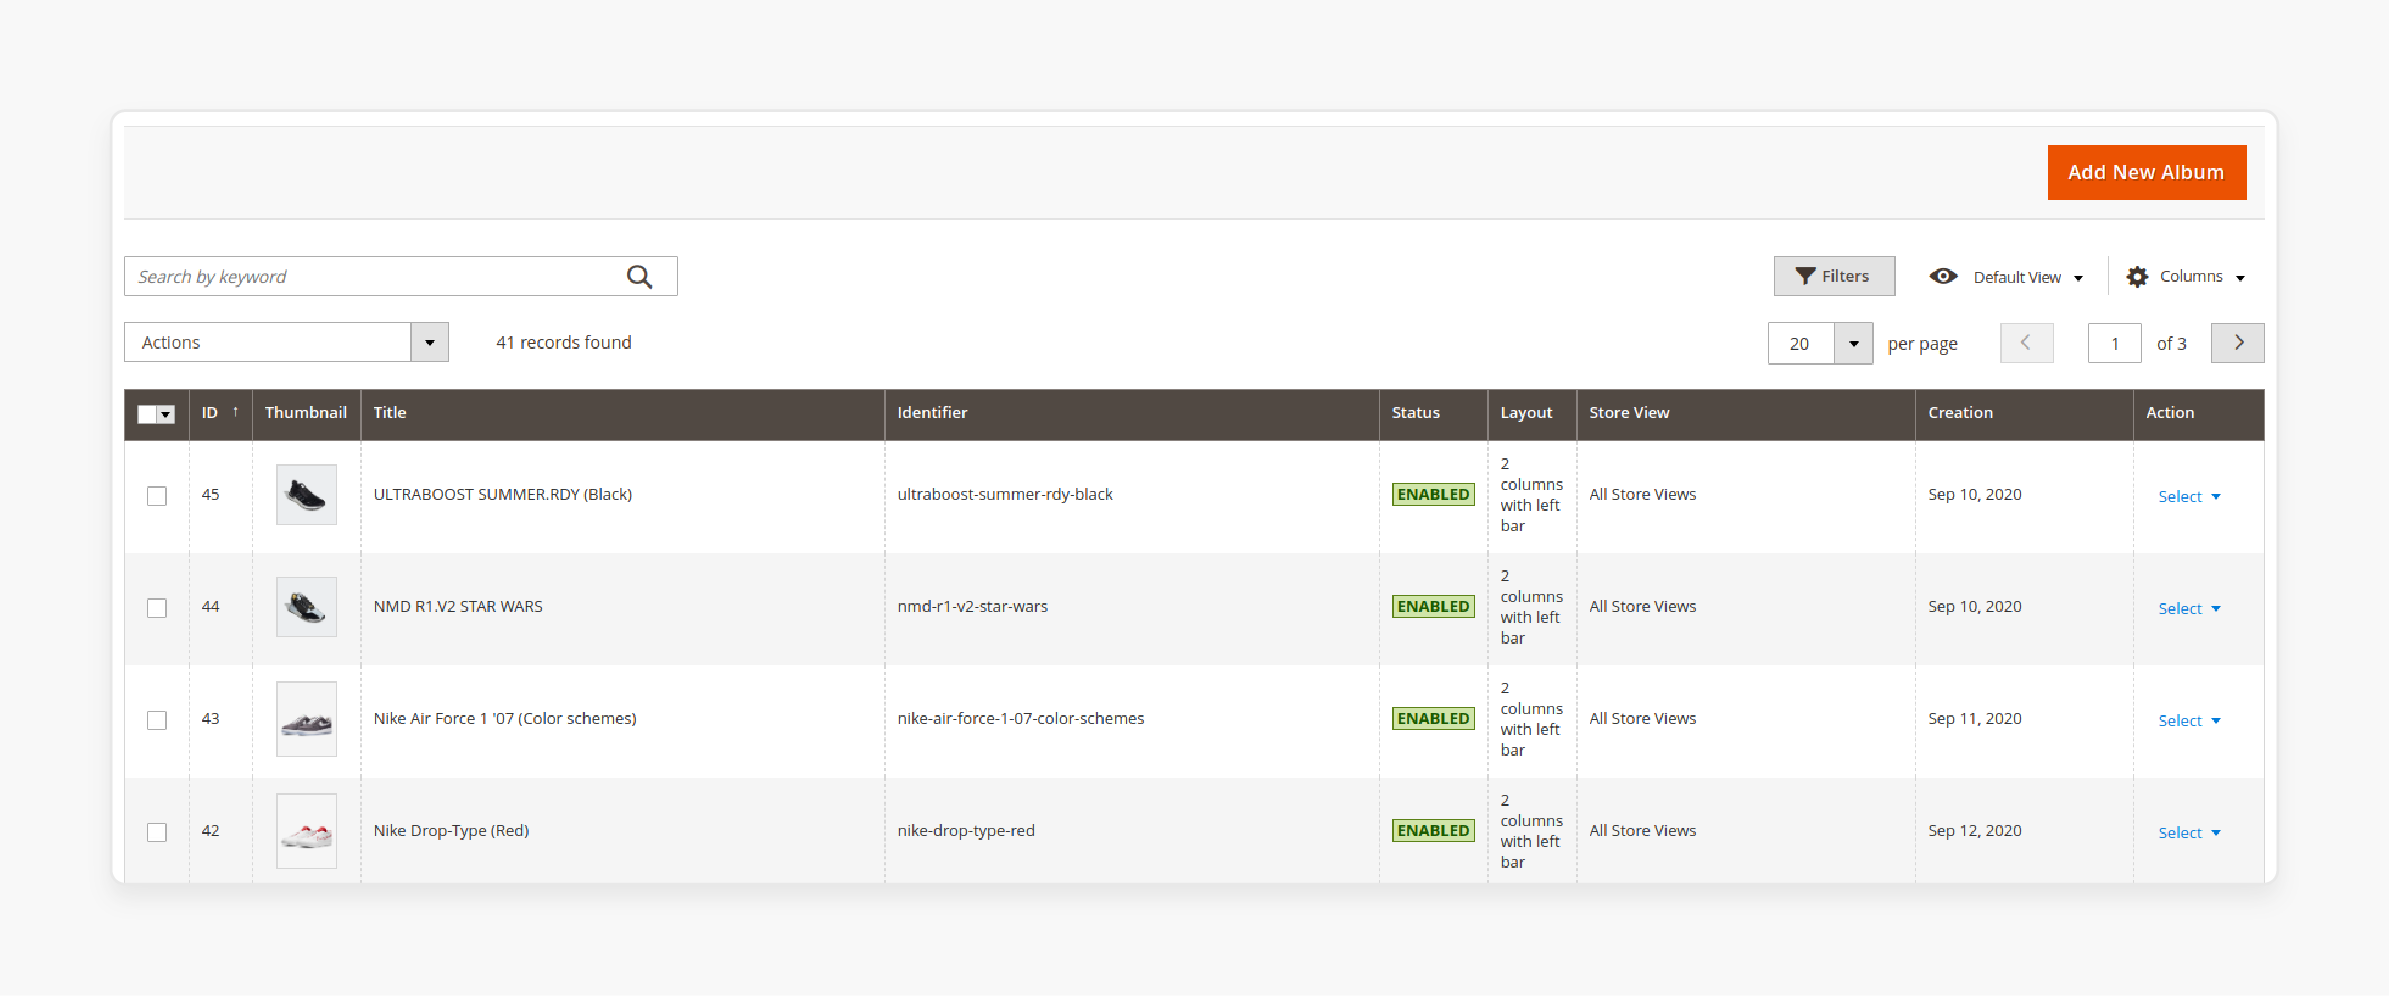The width and height of the screenshot is (2389, 996).
Task: Click the current page number field
Action: pyautogui.click(x=2114, y=343)
